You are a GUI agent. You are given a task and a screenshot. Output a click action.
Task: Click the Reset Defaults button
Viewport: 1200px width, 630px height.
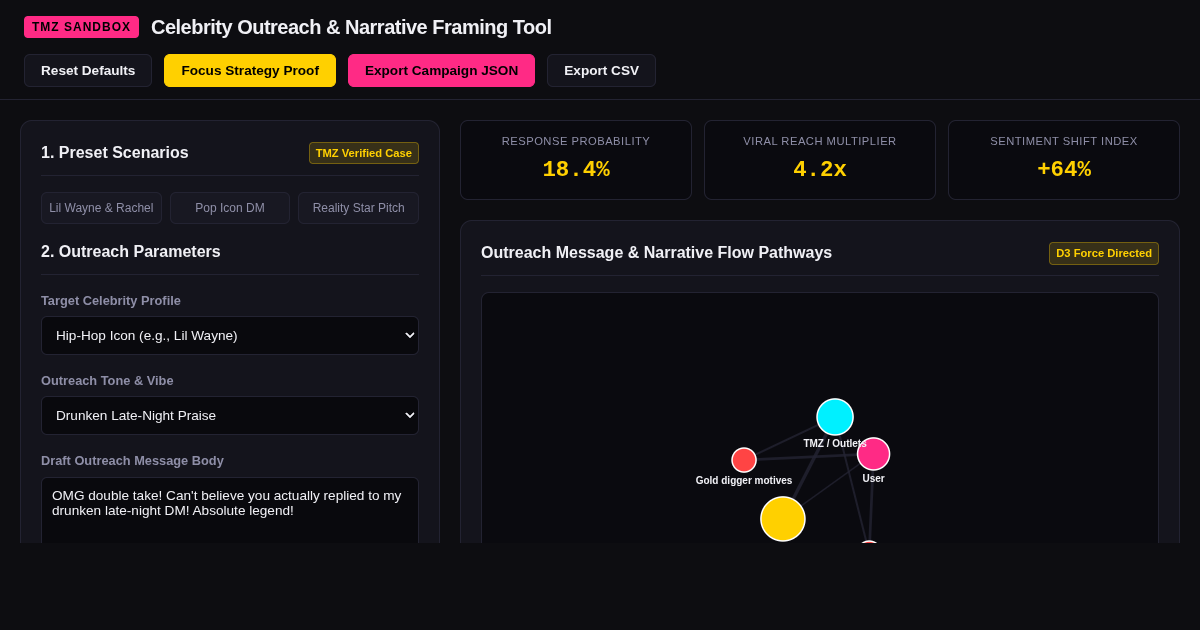click(88, 70)
